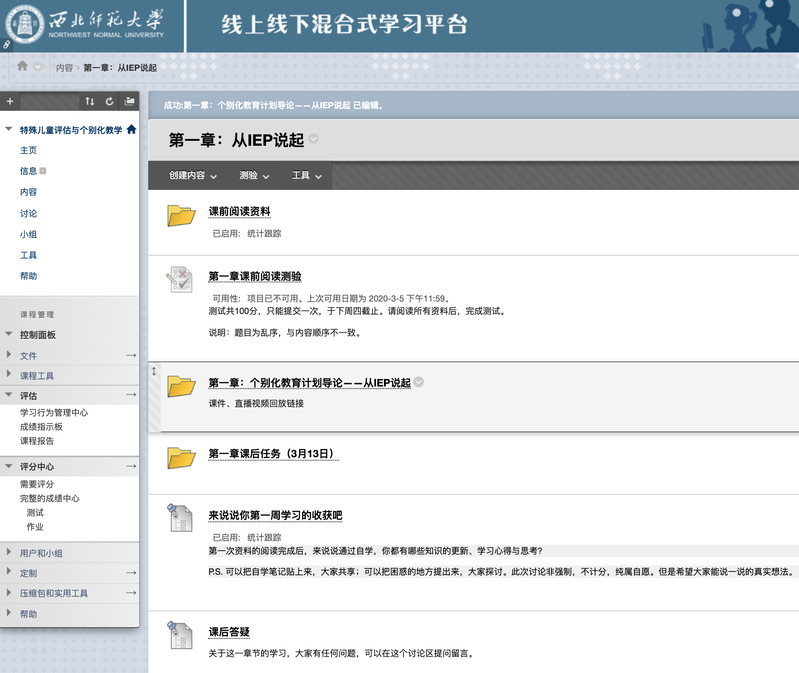Screen dimensions: 799x673
Task: Select 讨论 in the course menu
Action: (x=28, y=213)
